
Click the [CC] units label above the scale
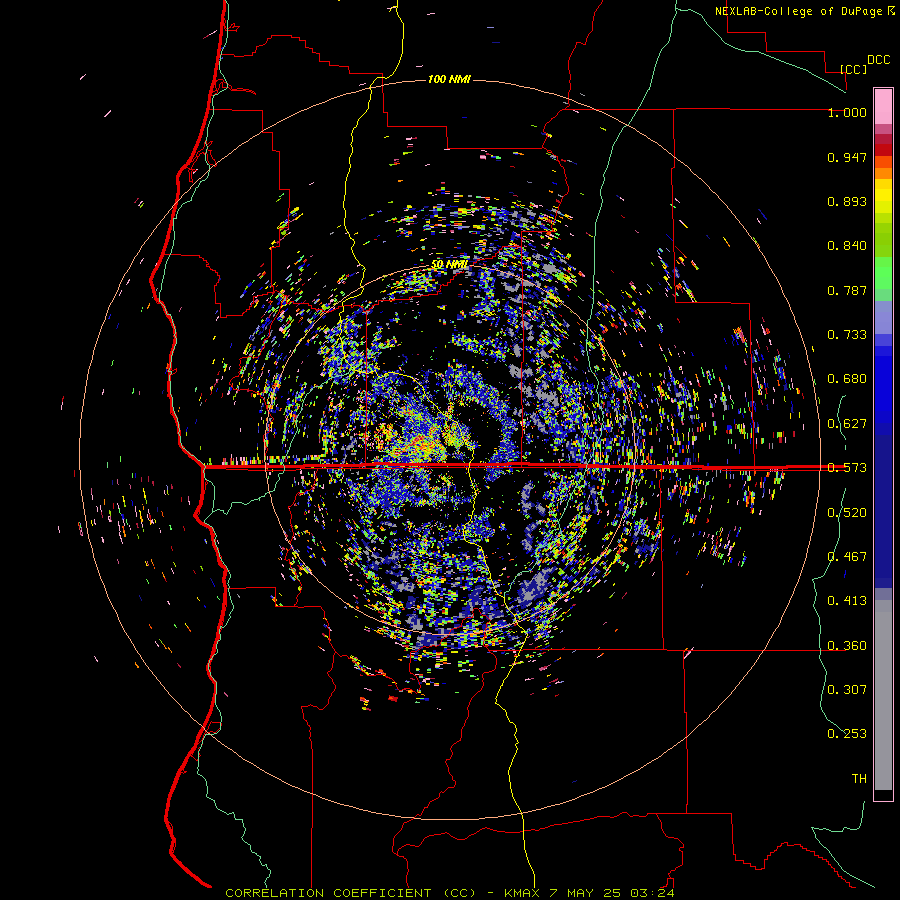(853, 69)
